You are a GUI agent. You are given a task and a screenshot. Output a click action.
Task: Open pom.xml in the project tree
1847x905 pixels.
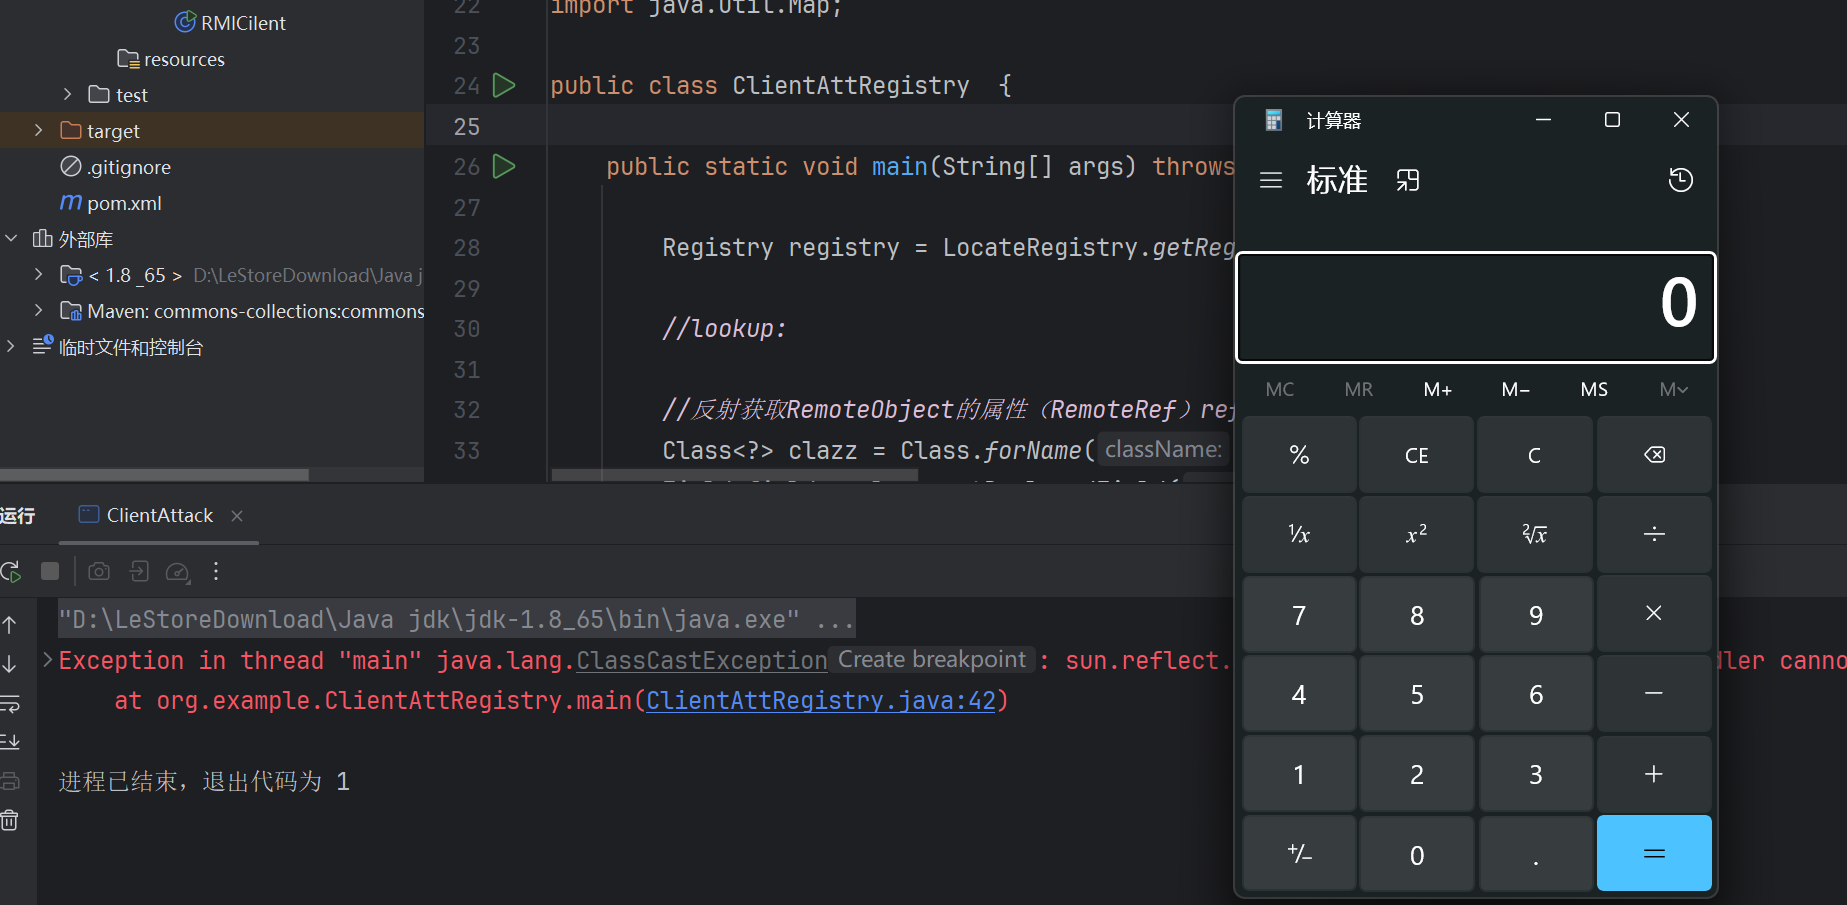[x=124, y=203]
